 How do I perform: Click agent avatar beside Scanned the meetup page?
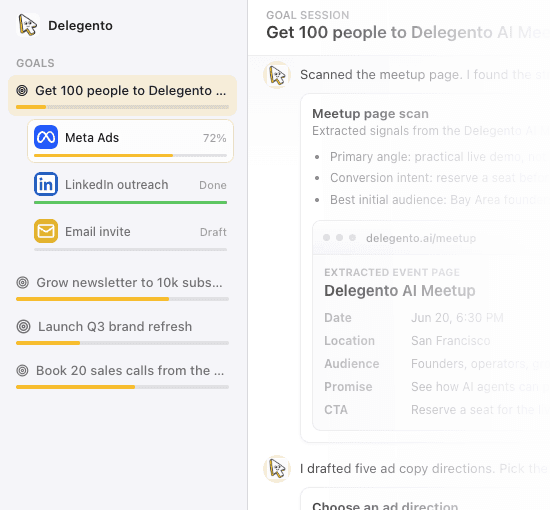pyautogui.click(x=277, y=75)
